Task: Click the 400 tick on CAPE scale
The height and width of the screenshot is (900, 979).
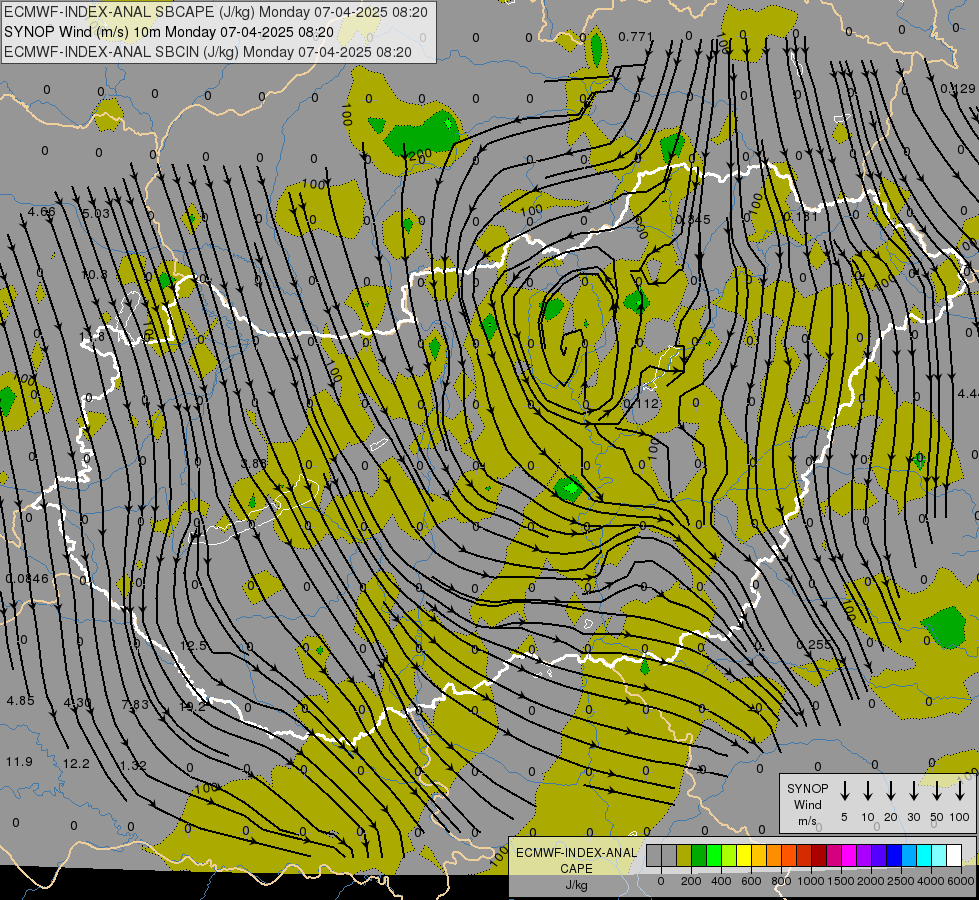Action: coord(721,881)
